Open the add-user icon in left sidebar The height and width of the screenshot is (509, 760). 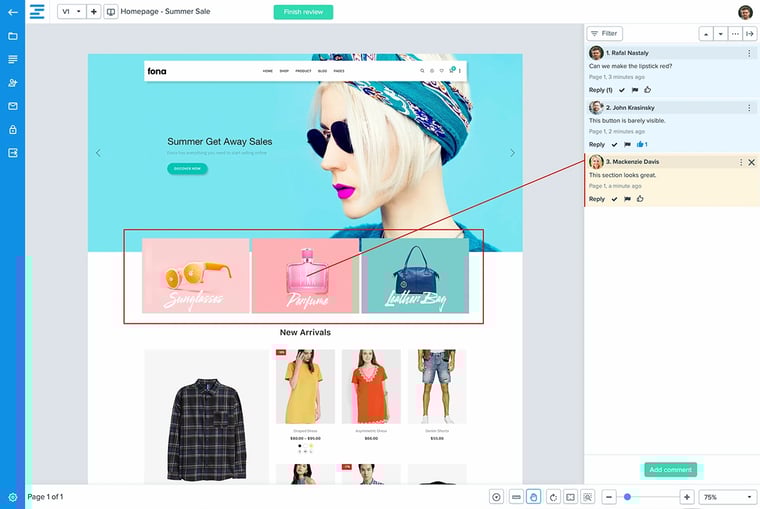[13, 83]
